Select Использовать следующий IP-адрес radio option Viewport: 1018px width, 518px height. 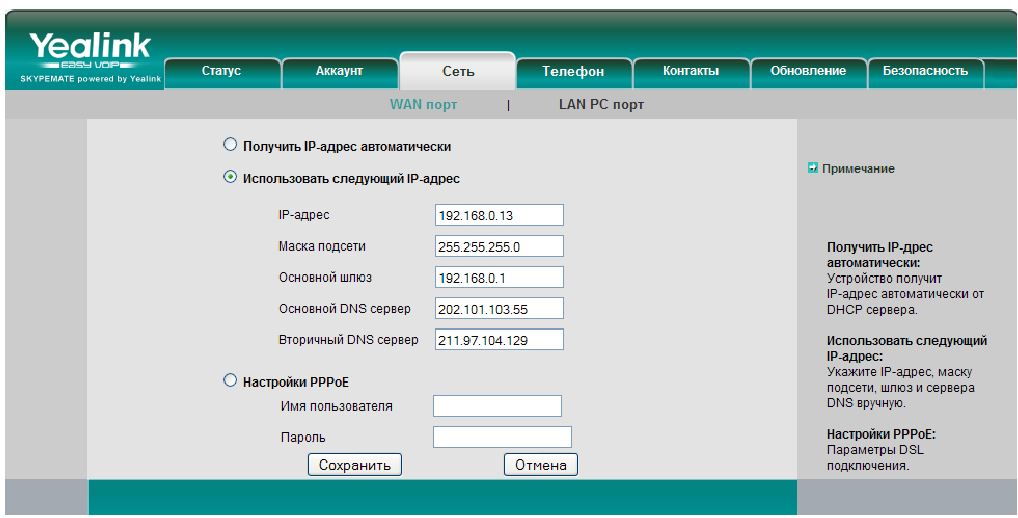click(230, 177)
